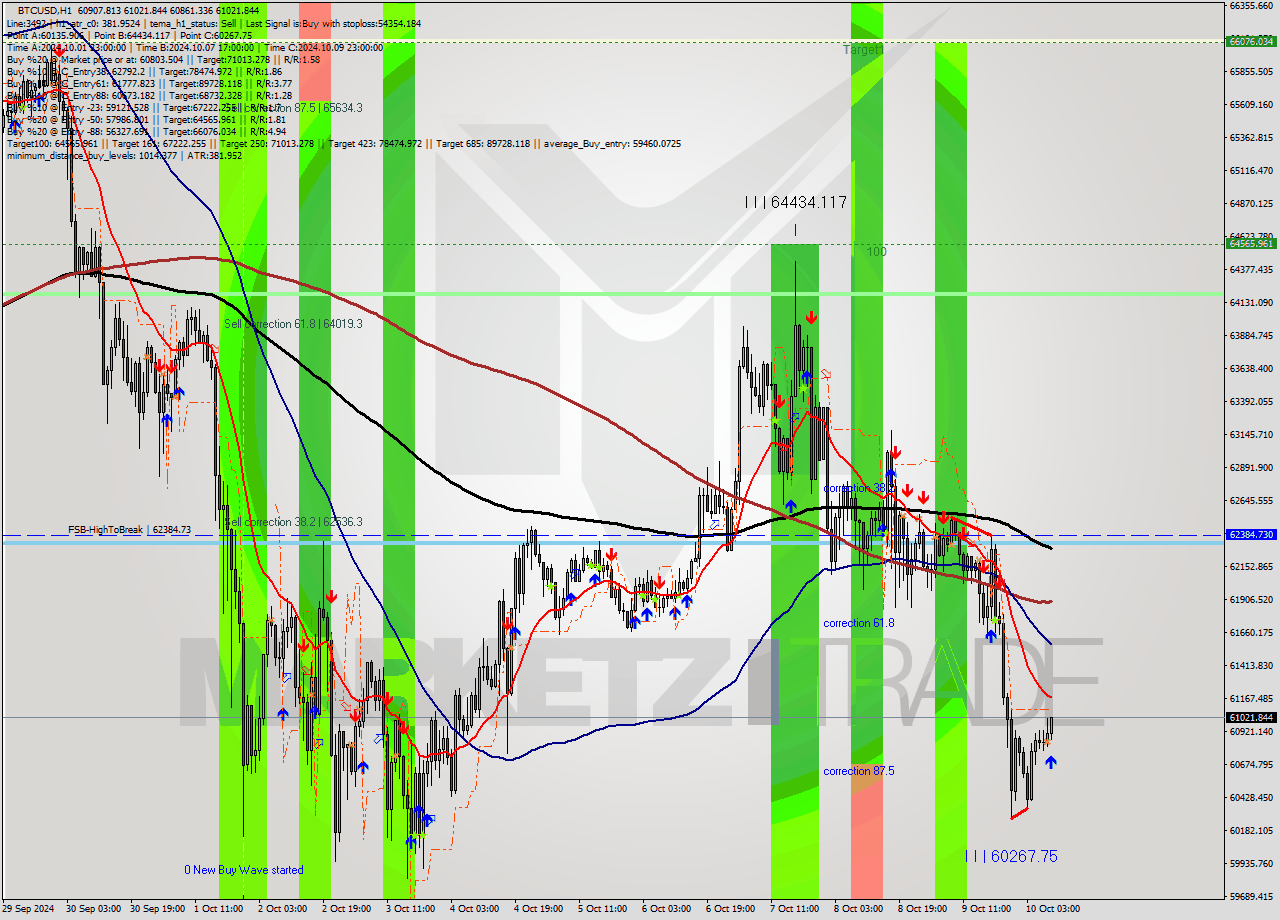Click the '0 New Buy Wave started' text
This screenshot has height=920, width=1280.
tap(243, 870)
